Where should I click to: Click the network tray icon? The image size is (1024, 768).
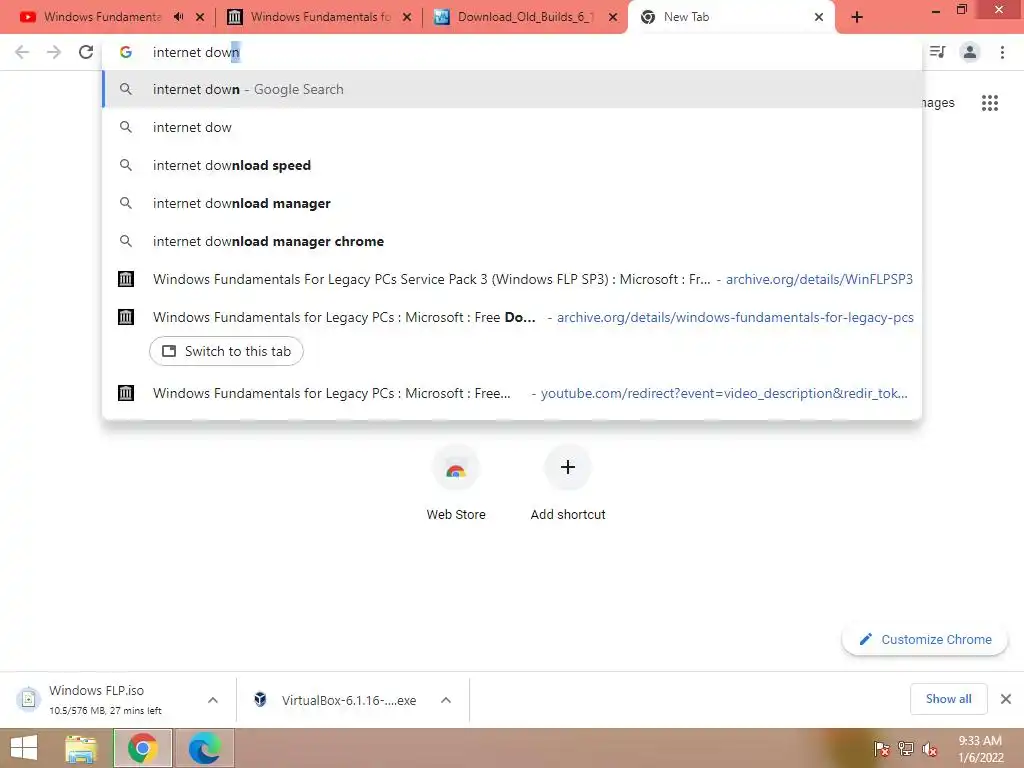(905, 748)
